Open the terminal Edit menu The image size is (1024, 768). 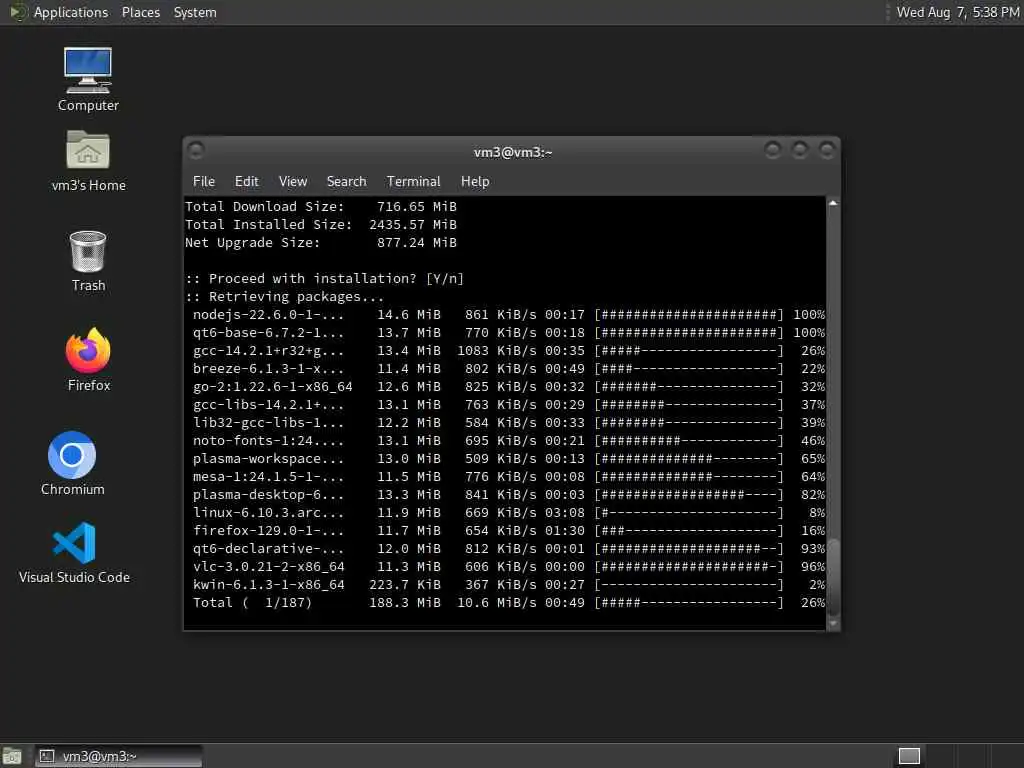(x=246, y=182)
